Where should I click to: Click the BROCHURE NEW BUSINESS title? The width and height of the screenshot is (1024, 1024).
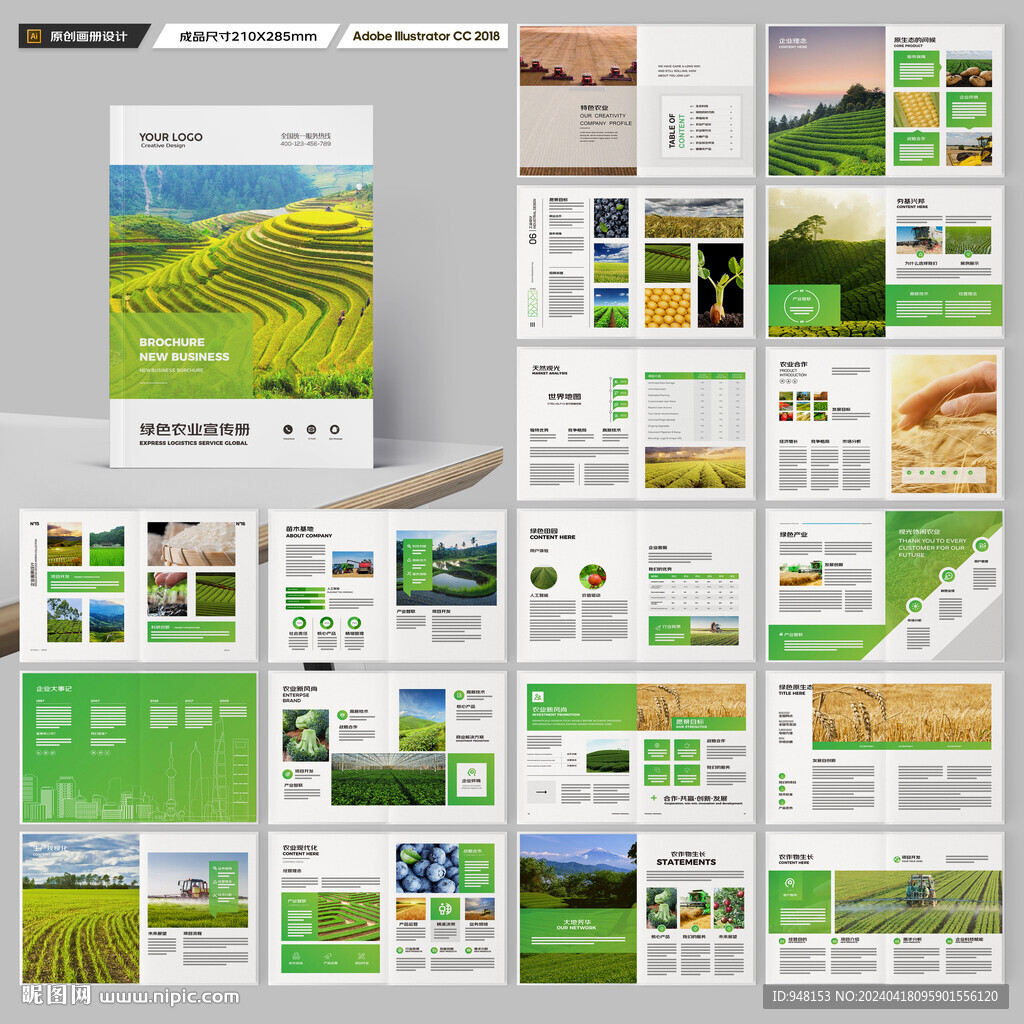184,349
